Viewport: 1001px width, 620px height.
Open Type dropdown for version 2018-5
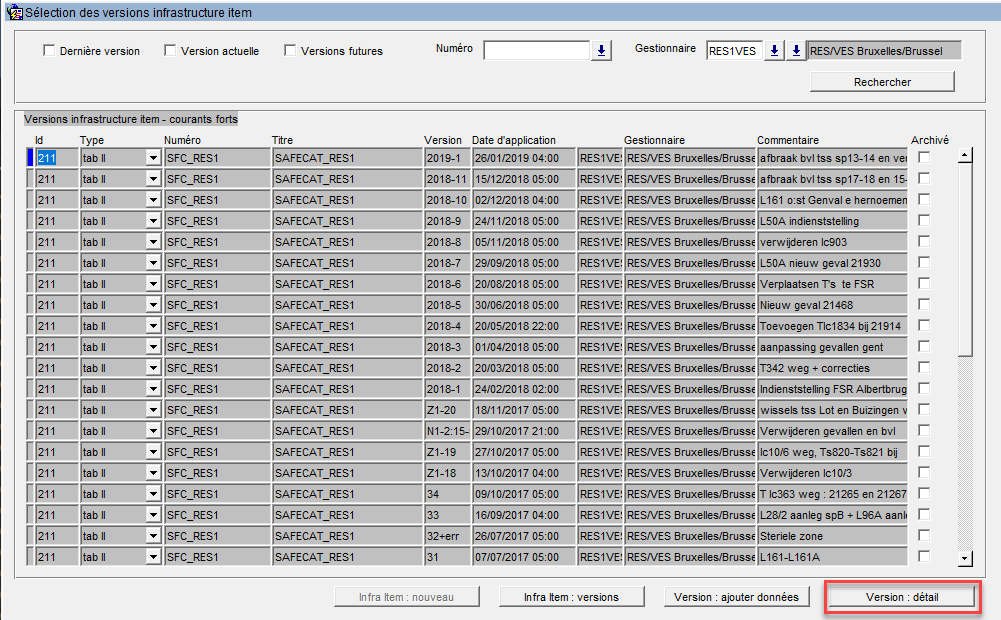click(x=153, y=305)
